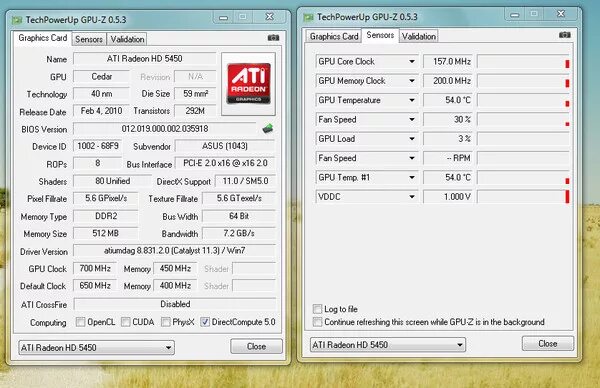600x388 pixels.
Task: Click the Memory Size value 512 MB
Action: [x=106, y=233]
